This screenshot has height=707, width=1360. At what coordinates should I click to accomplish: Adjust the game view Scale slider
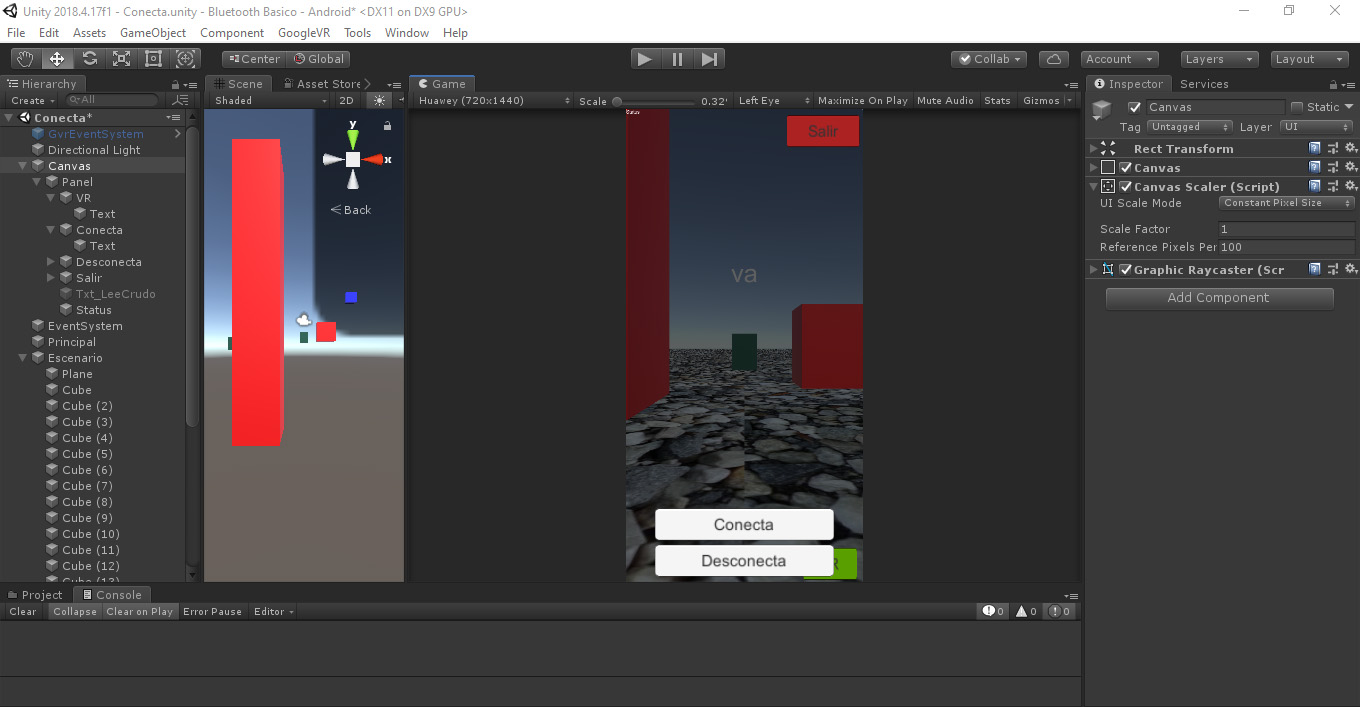(617, 101)
